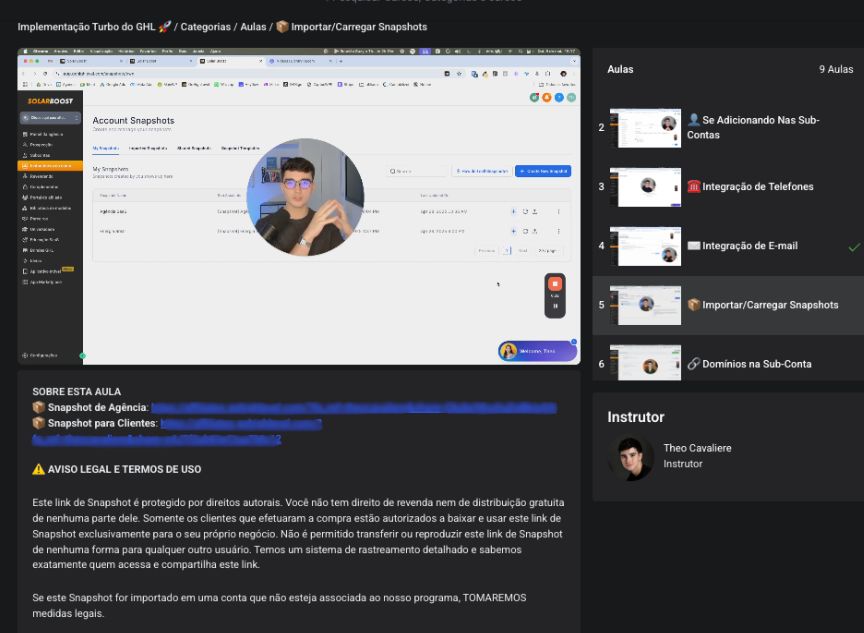Toggle the completed checkmark on Integração de E-mail
The width and height of the screenshot is (864, 633).
pyautogui.click(x=854, y=247)
